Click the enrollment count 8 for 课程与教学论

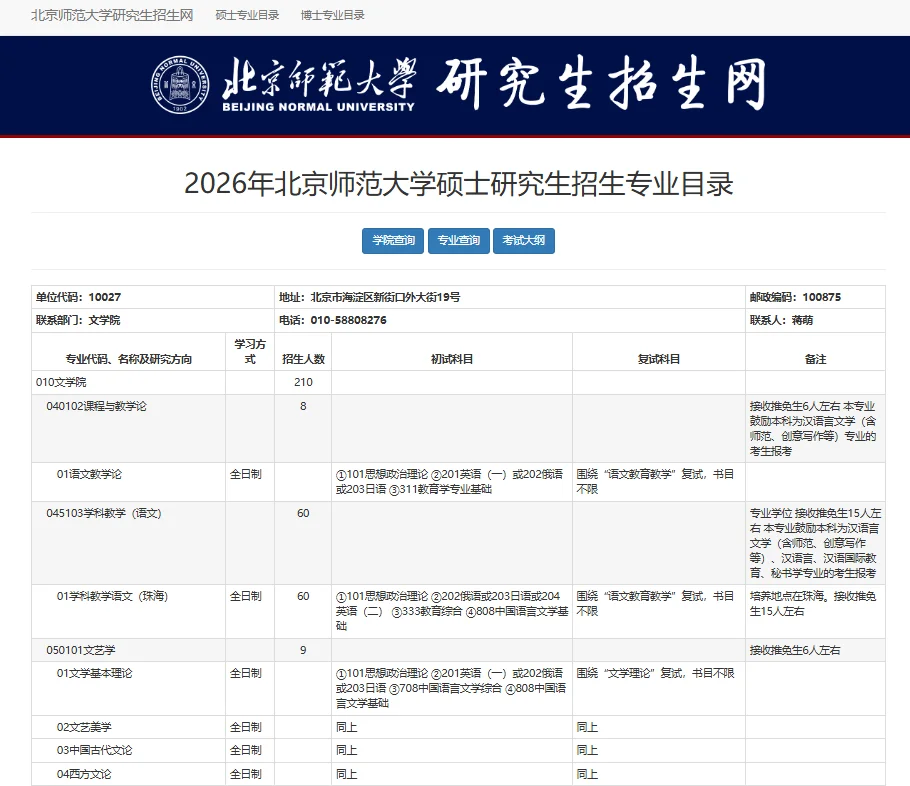303,406
